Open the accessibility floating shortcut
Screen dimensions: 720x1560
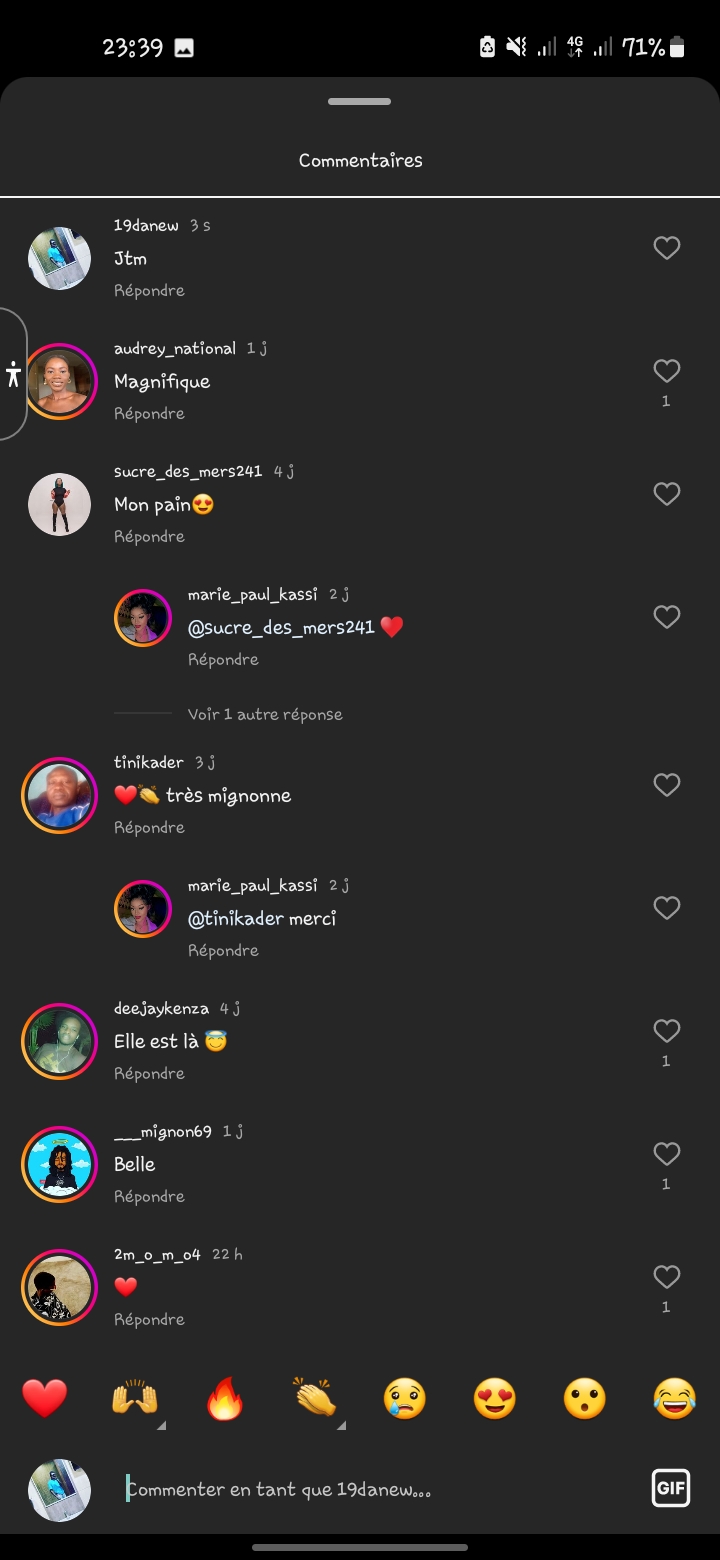13,374
